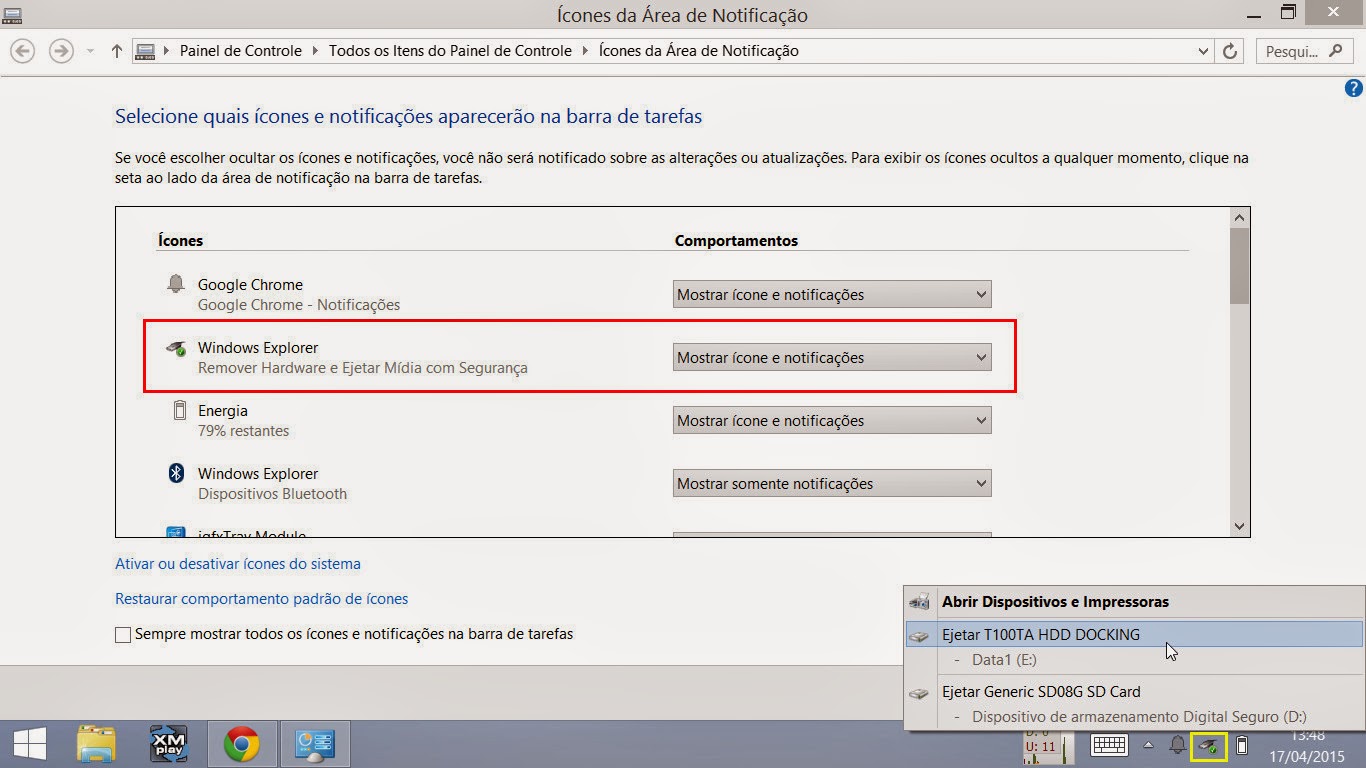Show hidden tray icons arrow
Screen dimensions: 1366x768
(1148, 745)
